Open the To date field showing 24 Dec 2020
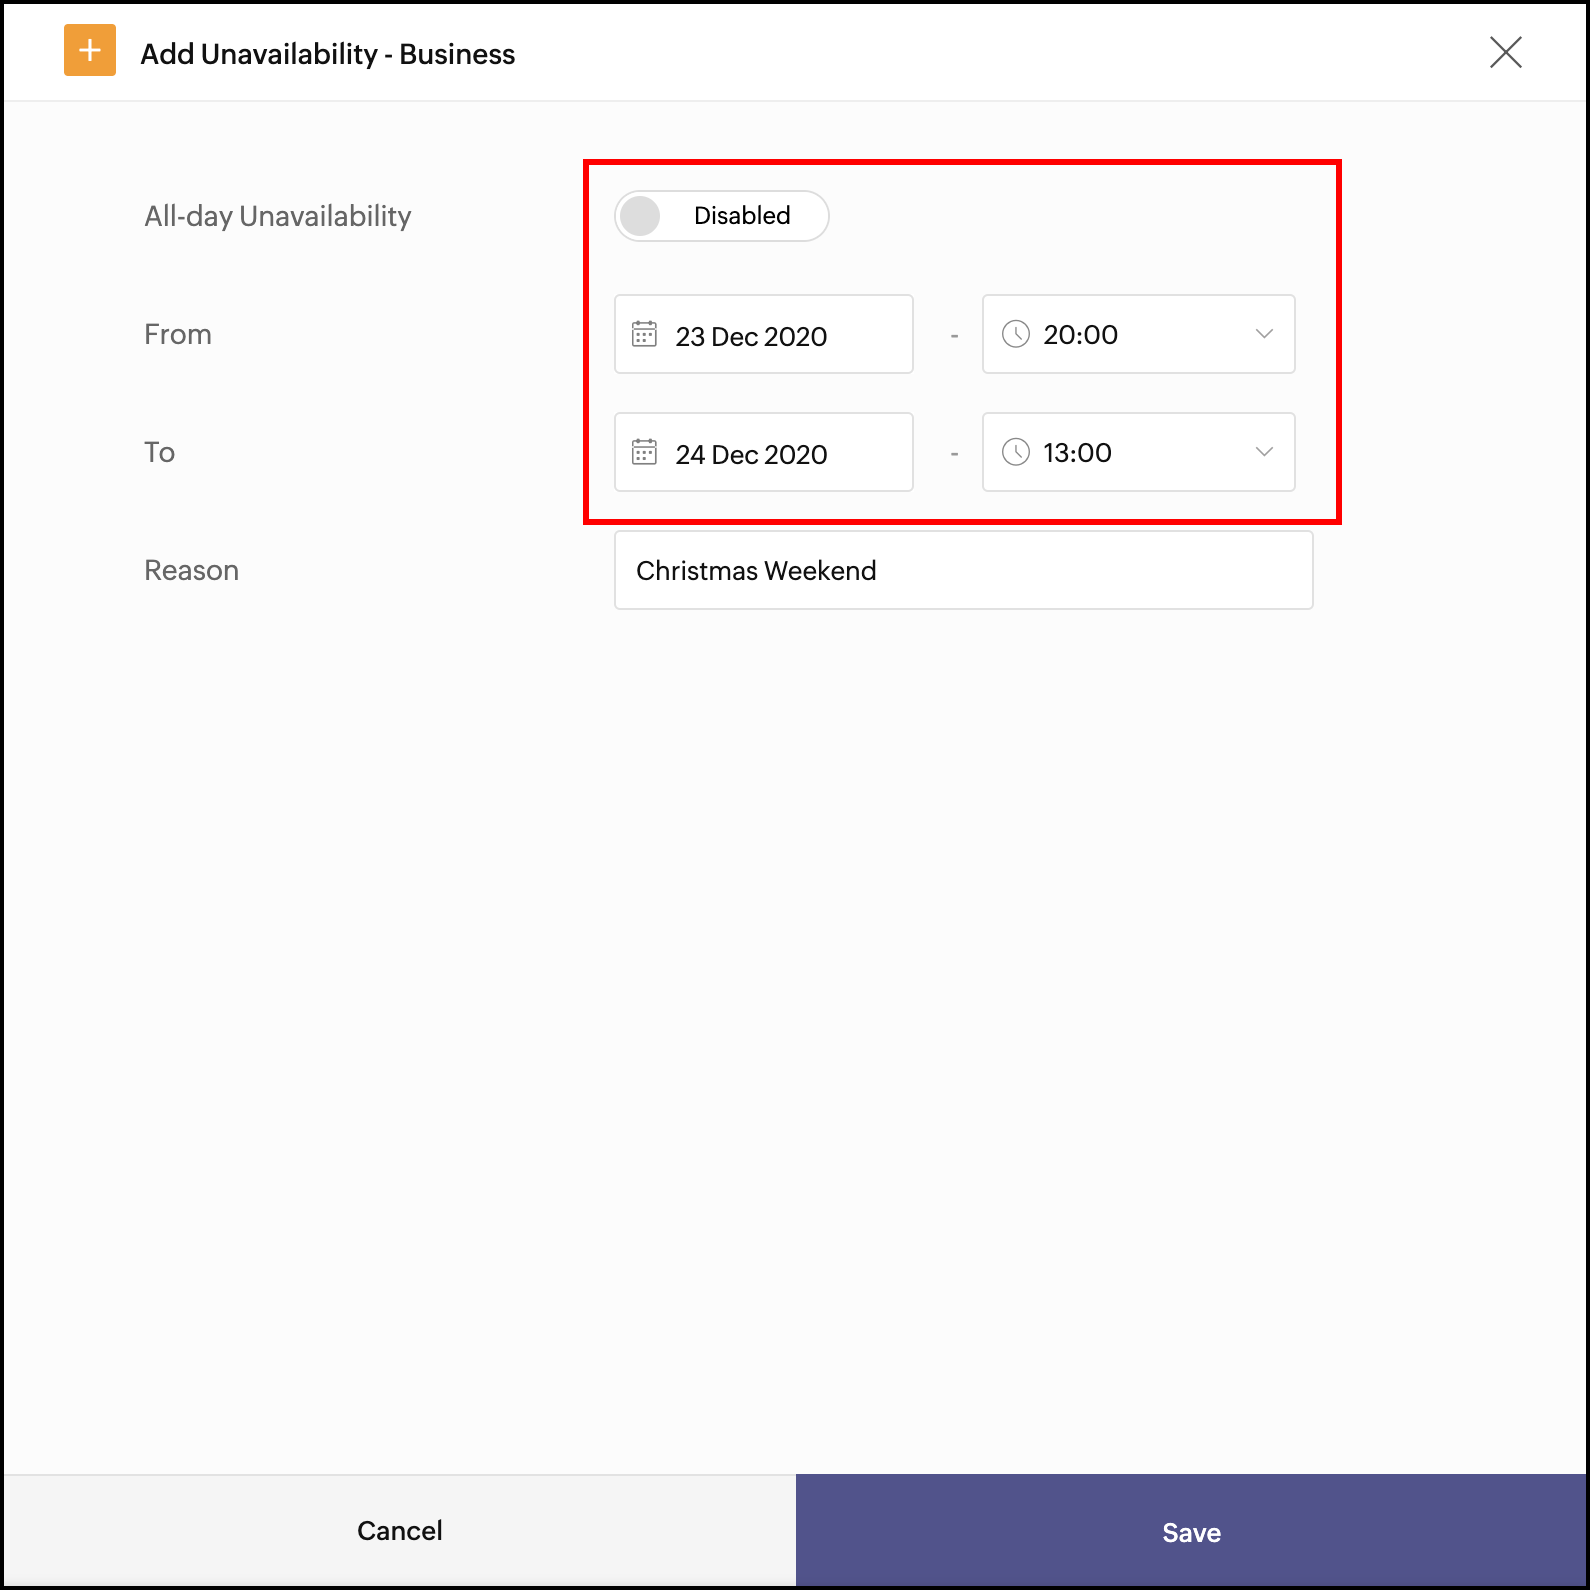This screenshot has height=1590, width=1590. pos(763,453)
